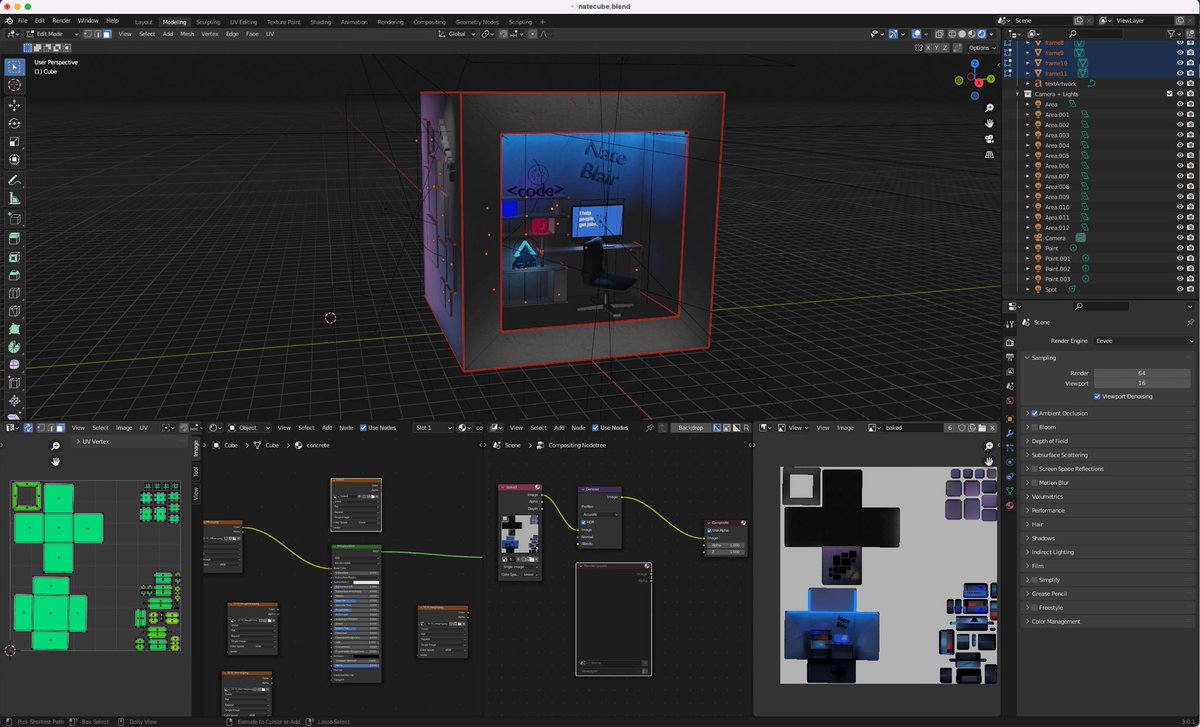Select the Move tool in viewport toolbar
Screen dimensions: 1200x727
14,105
